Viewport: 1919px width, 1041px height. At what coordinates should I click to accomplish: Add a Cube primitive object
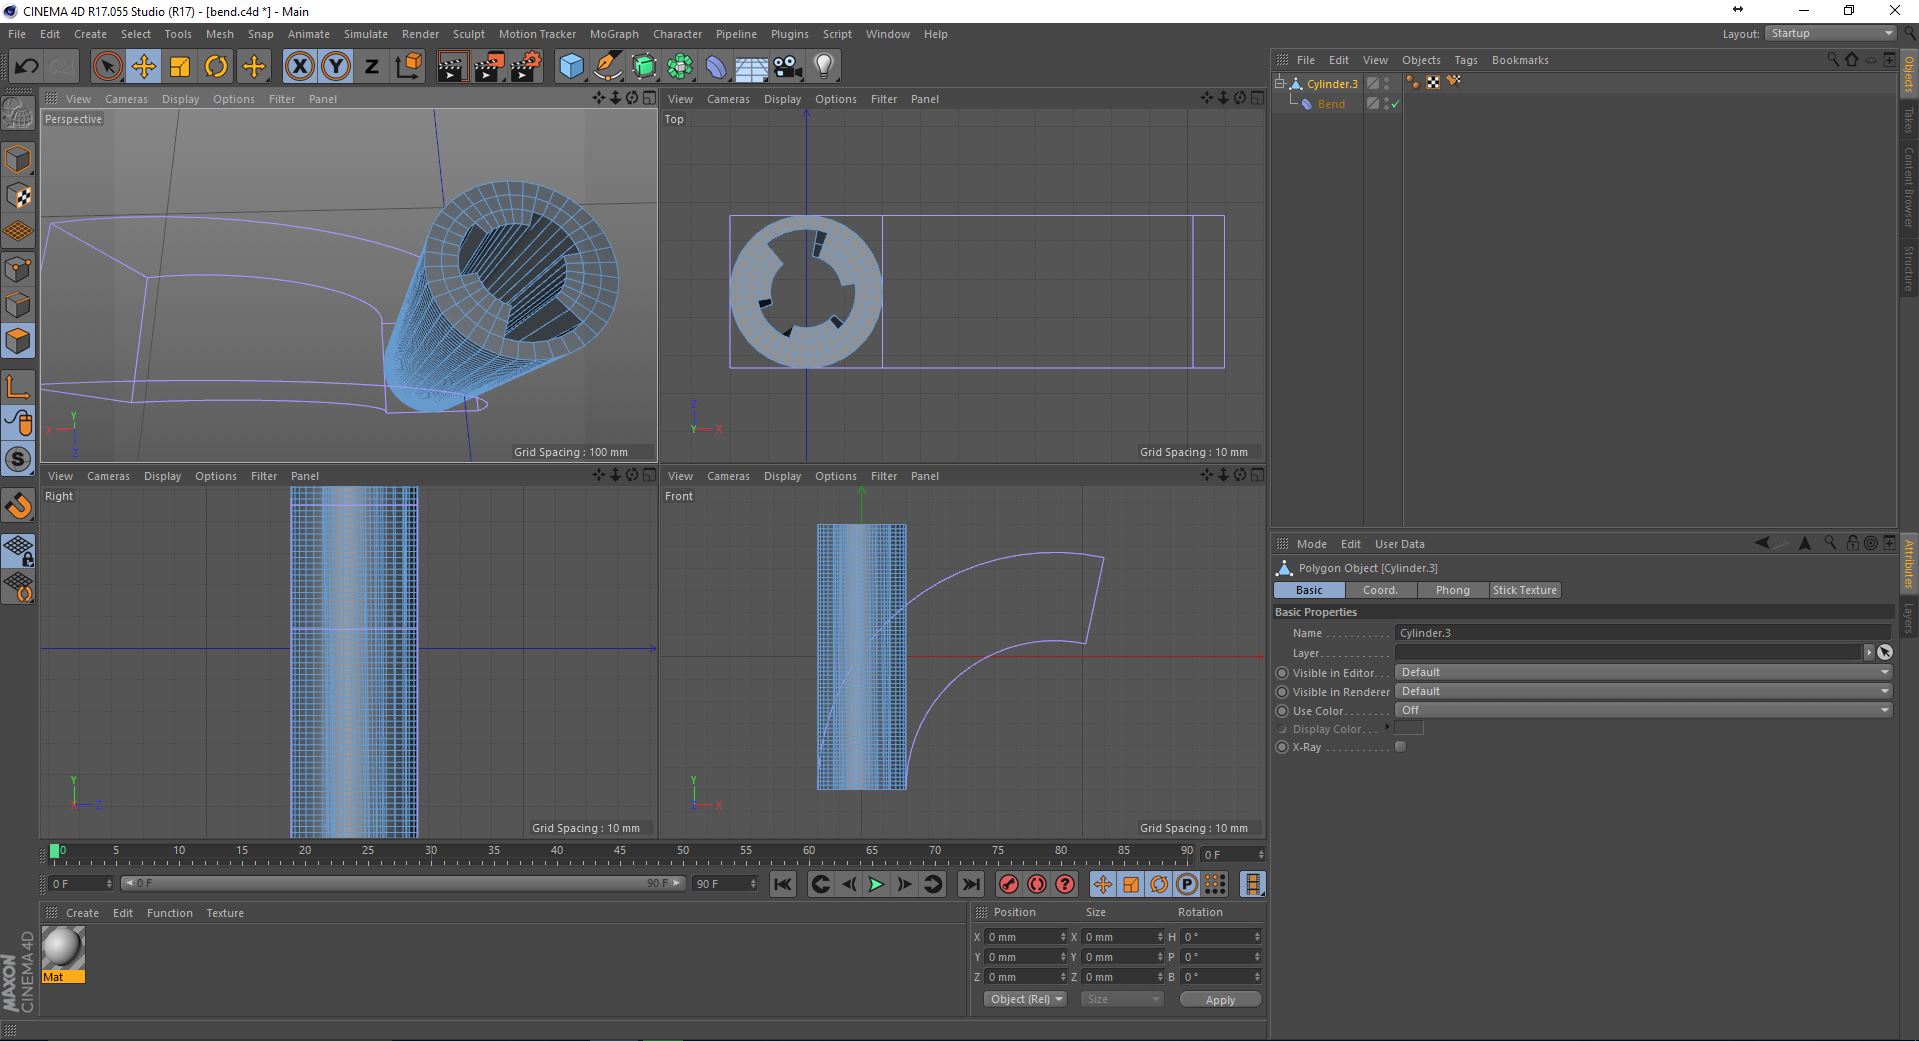pos(571,67)
